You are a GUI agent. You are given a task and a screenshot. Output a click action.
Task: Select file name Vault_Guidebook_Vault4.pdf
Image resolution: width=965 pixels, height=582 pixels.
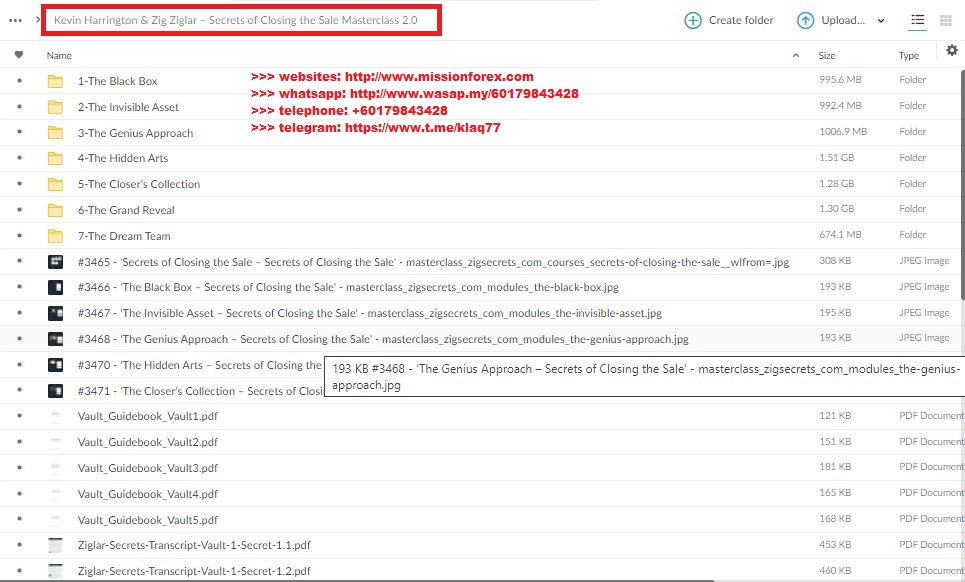pyautogui.click(x=148, y=494)
